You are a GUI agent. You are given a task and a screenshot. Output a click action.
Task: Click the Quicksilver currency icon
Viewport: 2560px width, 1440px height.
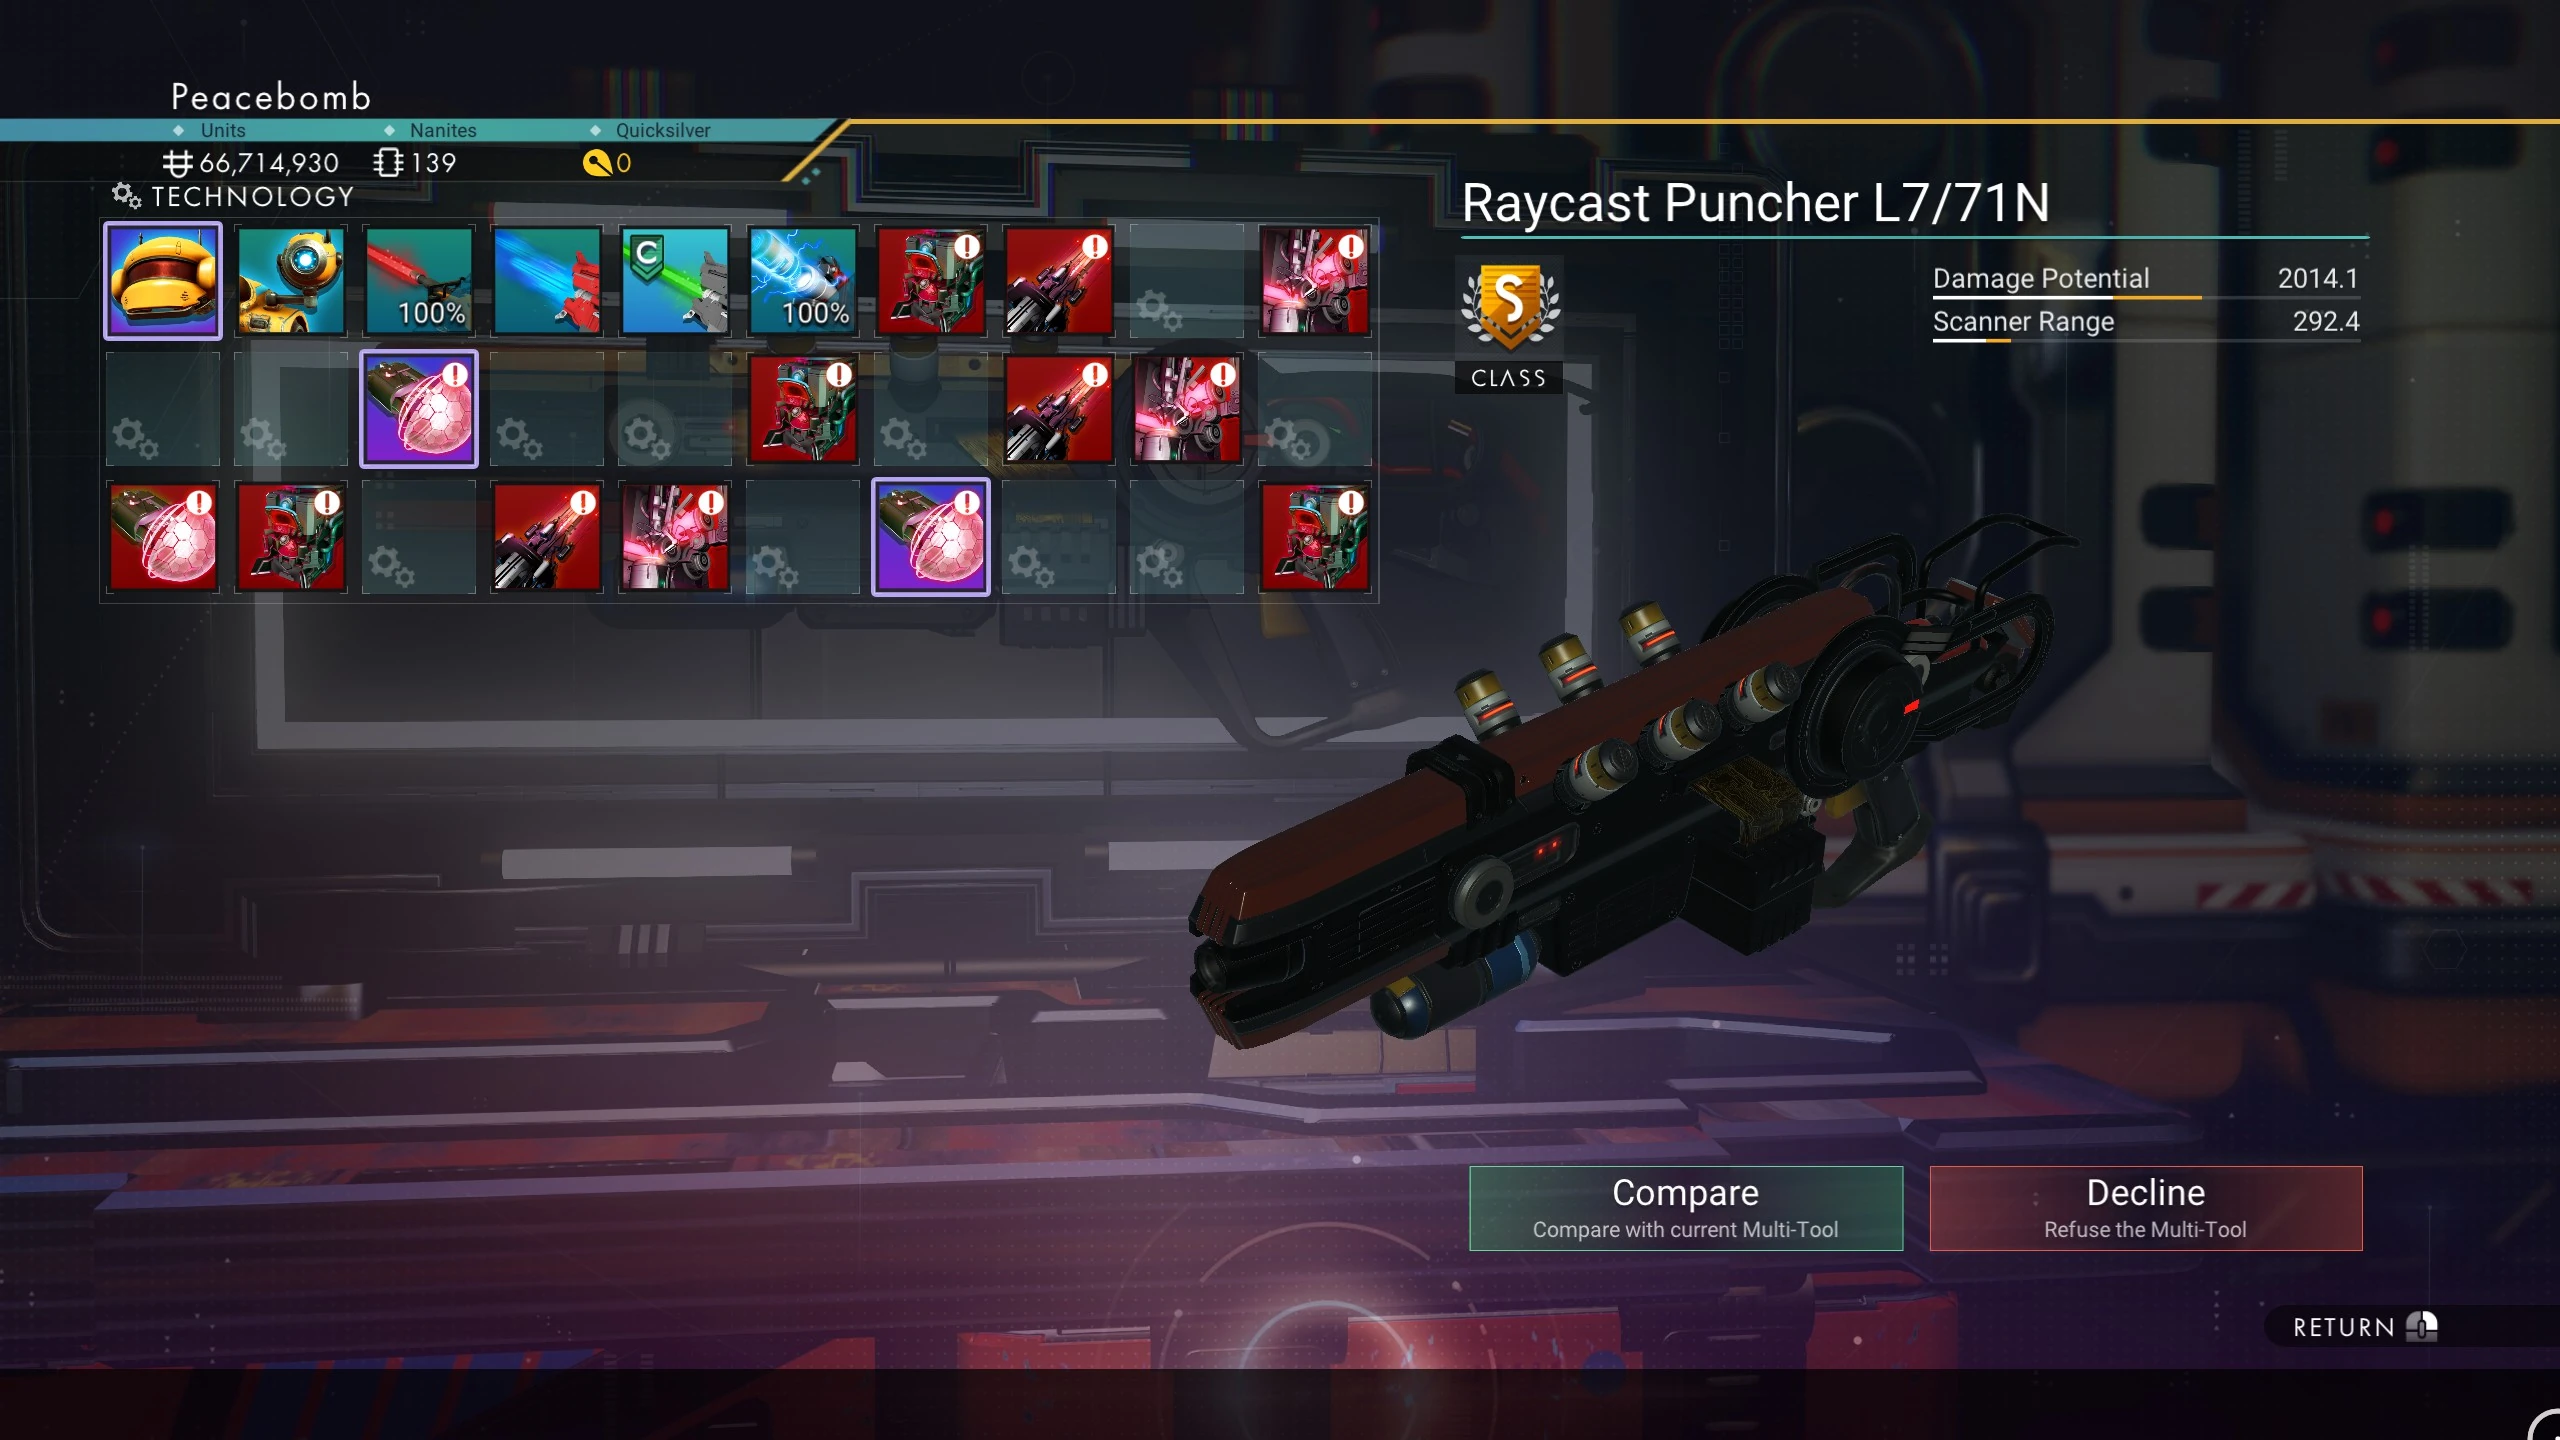click(x=597, y=163)
